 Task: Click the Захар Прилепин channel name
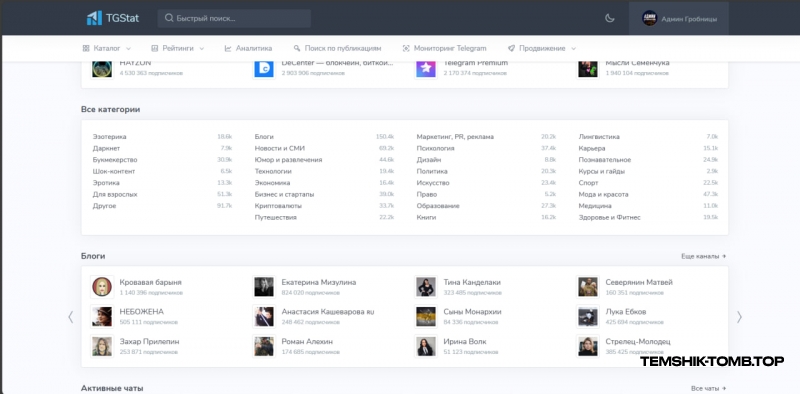point(149,341)
